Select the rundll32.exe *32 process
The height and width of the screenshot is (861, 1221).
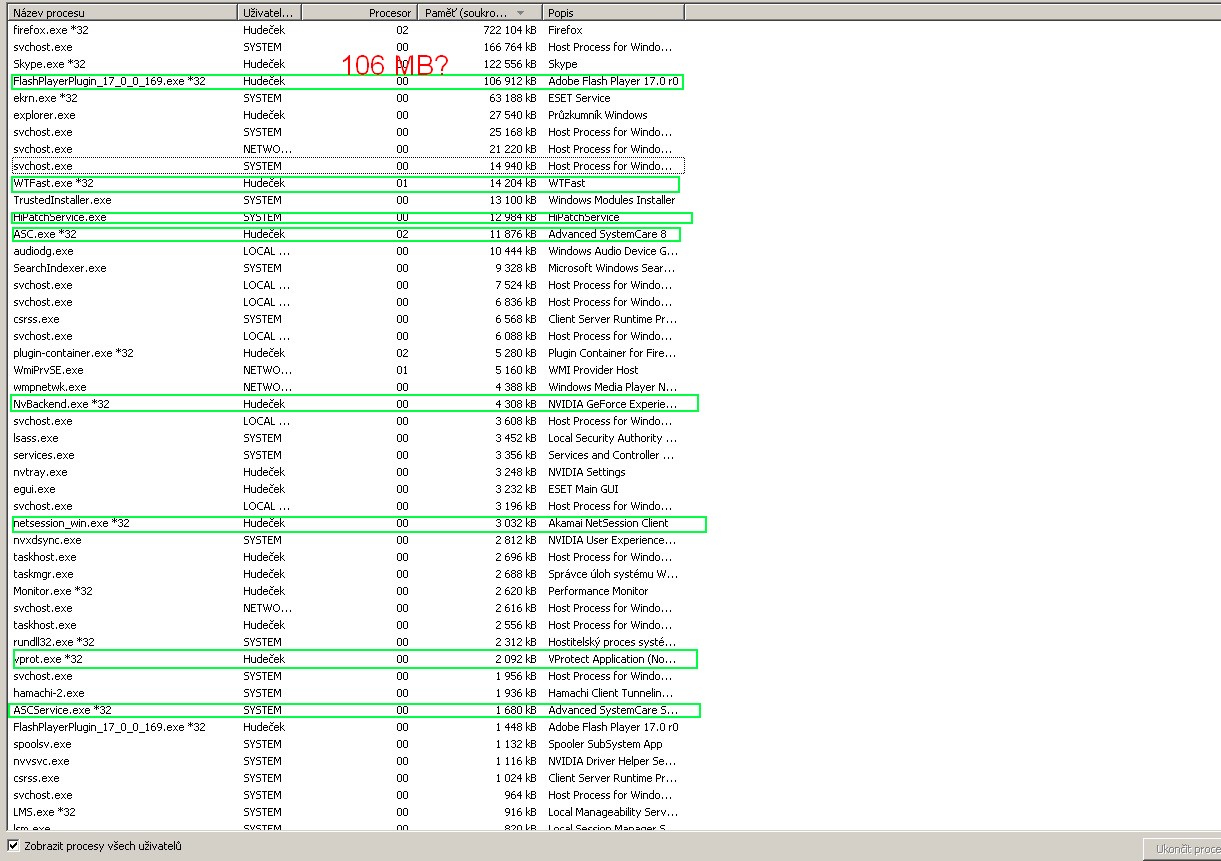(x=347, y=642)
